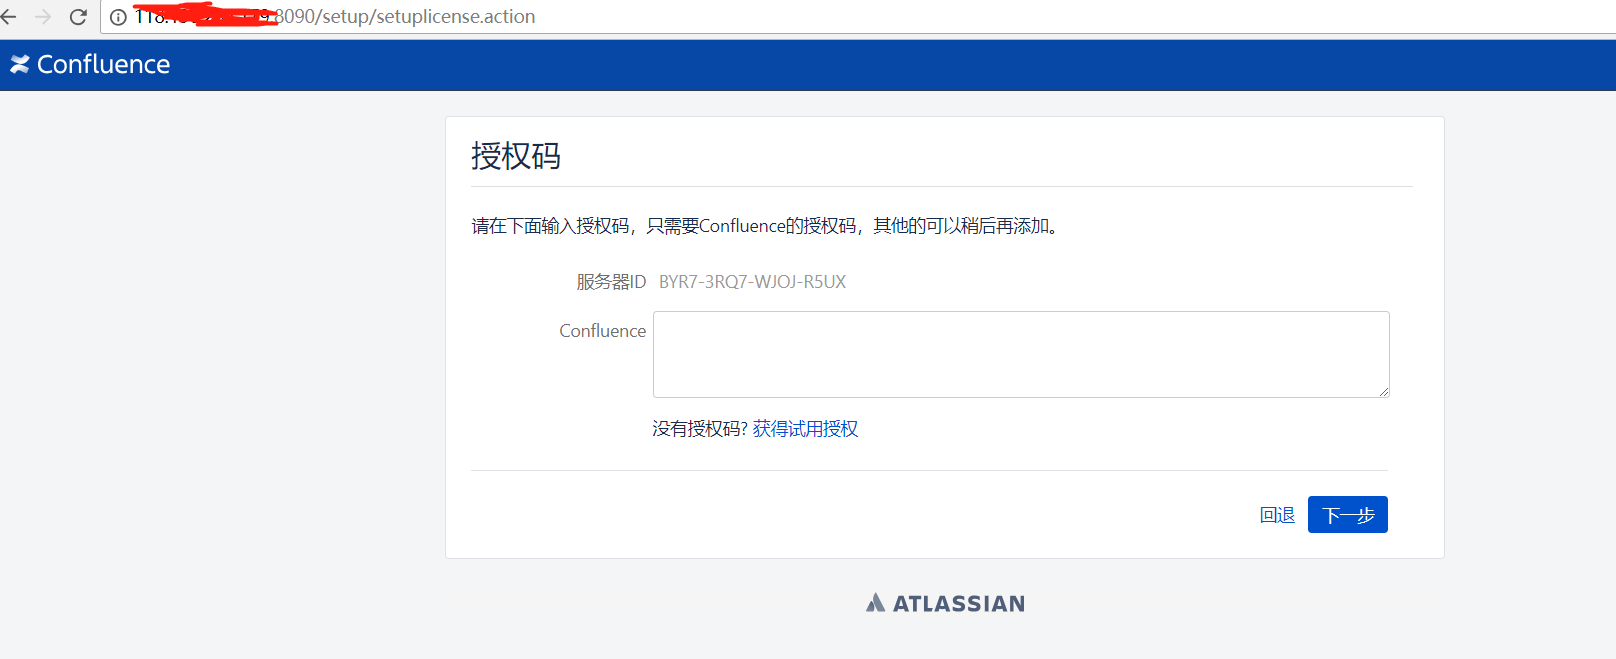Click the 回退 link
Viewport: 1616px width, 659px height.
(x=1277, y=515)
